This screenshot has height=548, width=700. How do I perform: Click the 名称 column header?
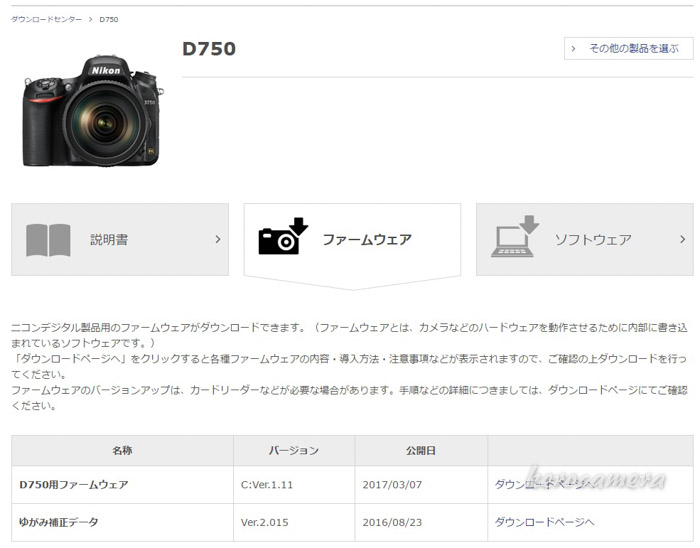[122, 451]
